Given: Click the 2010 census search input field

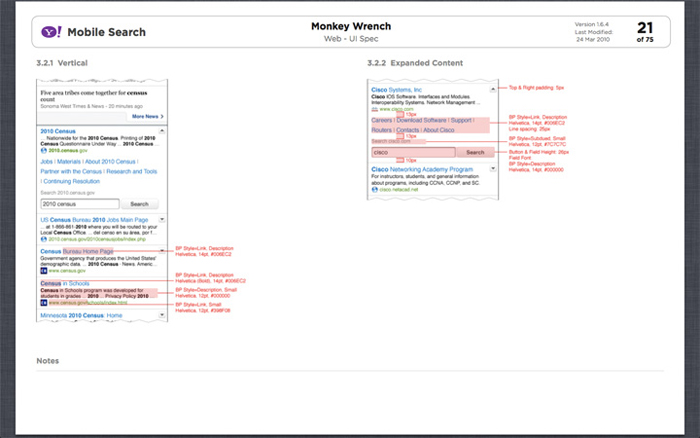Looking at the screenshot, I should click(80, 204).
